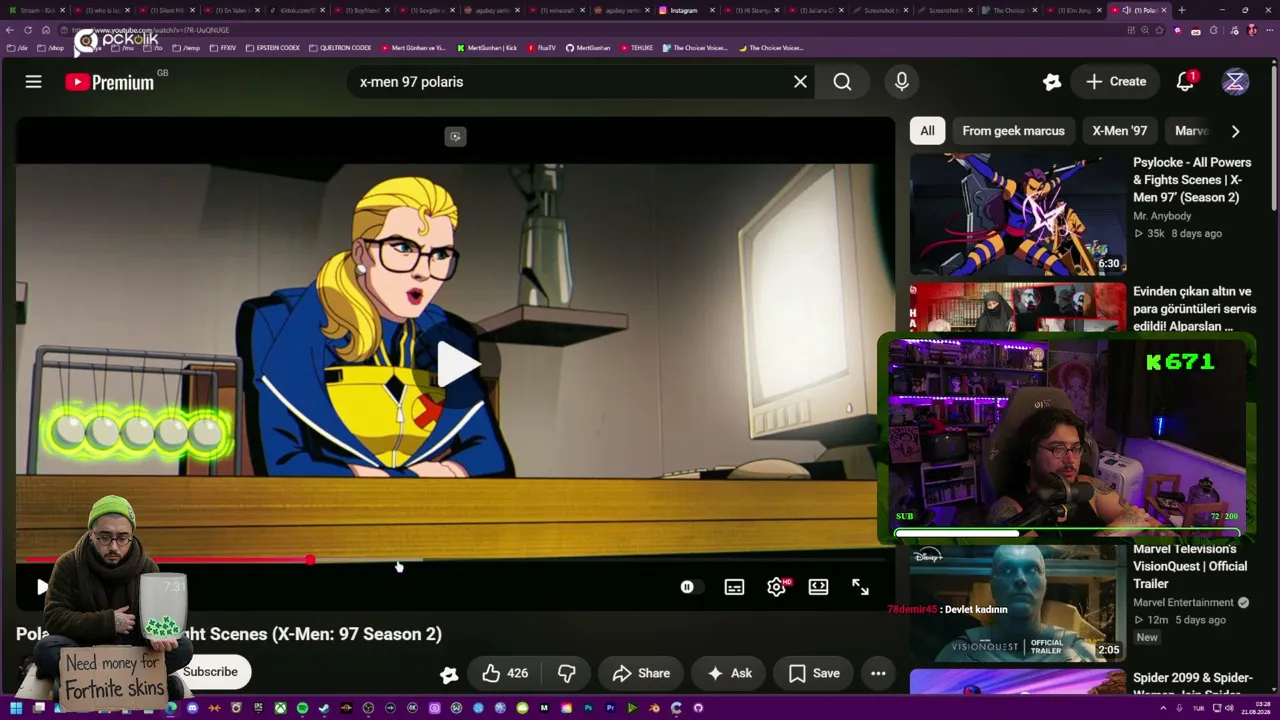Viewport: 1280px width, 720px height.
Task: Show more chips with the right arrow
Action: [x=1235, y=131]
